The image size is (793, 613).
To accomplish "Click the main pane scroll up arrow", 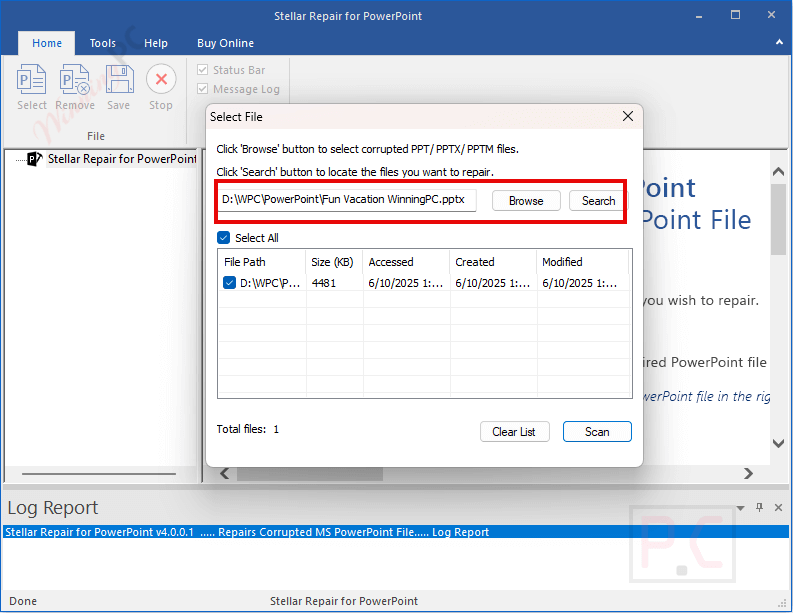I will coord(778,172).
